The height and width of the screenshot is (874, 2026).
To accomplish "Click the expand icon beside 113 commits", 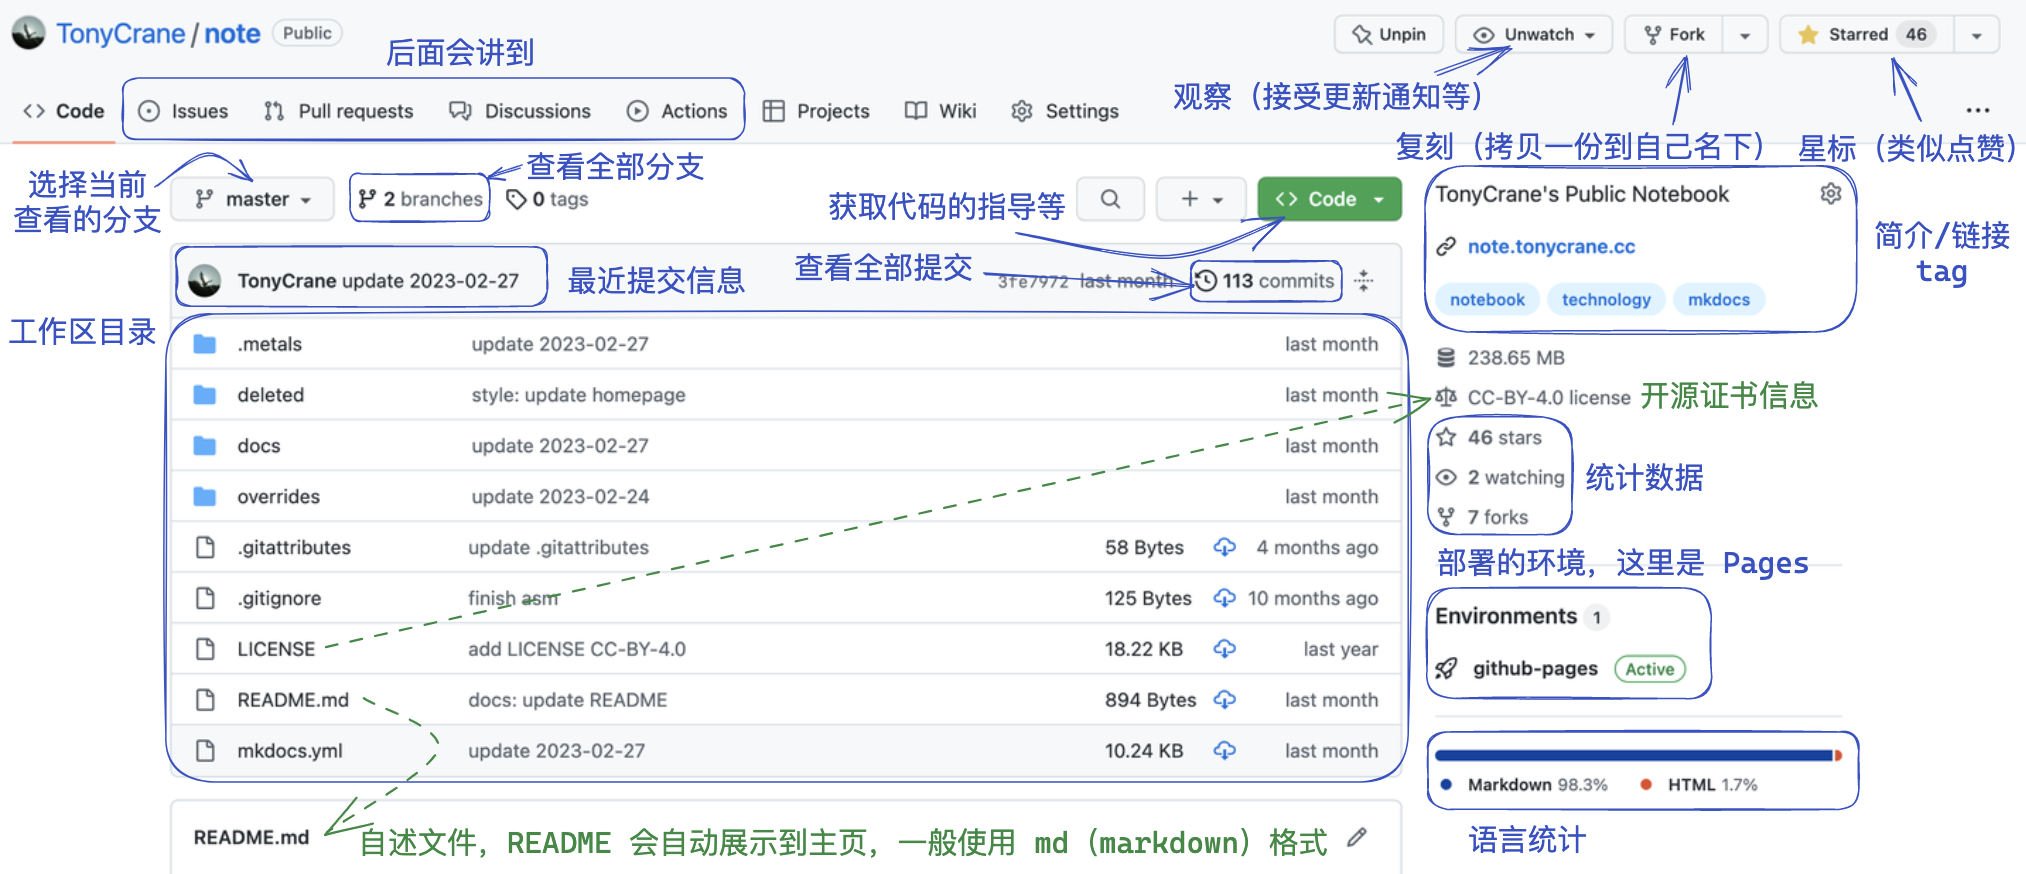I will tap(1363, 281).
